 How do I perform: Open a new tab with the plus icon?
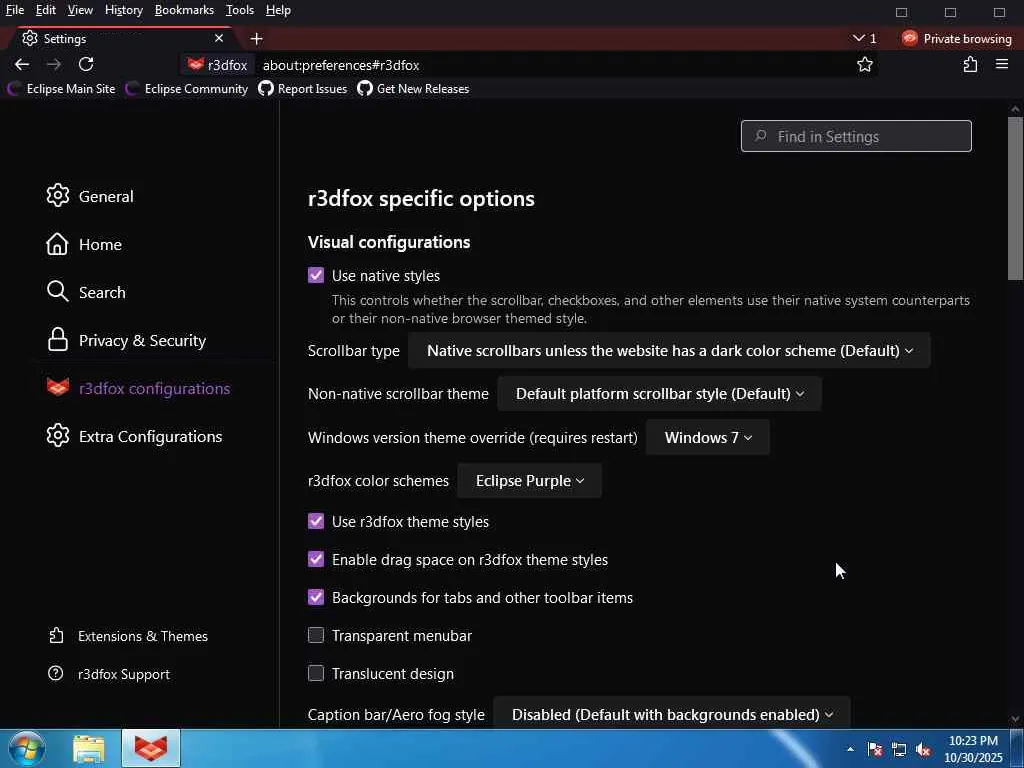tap(257, 39)
